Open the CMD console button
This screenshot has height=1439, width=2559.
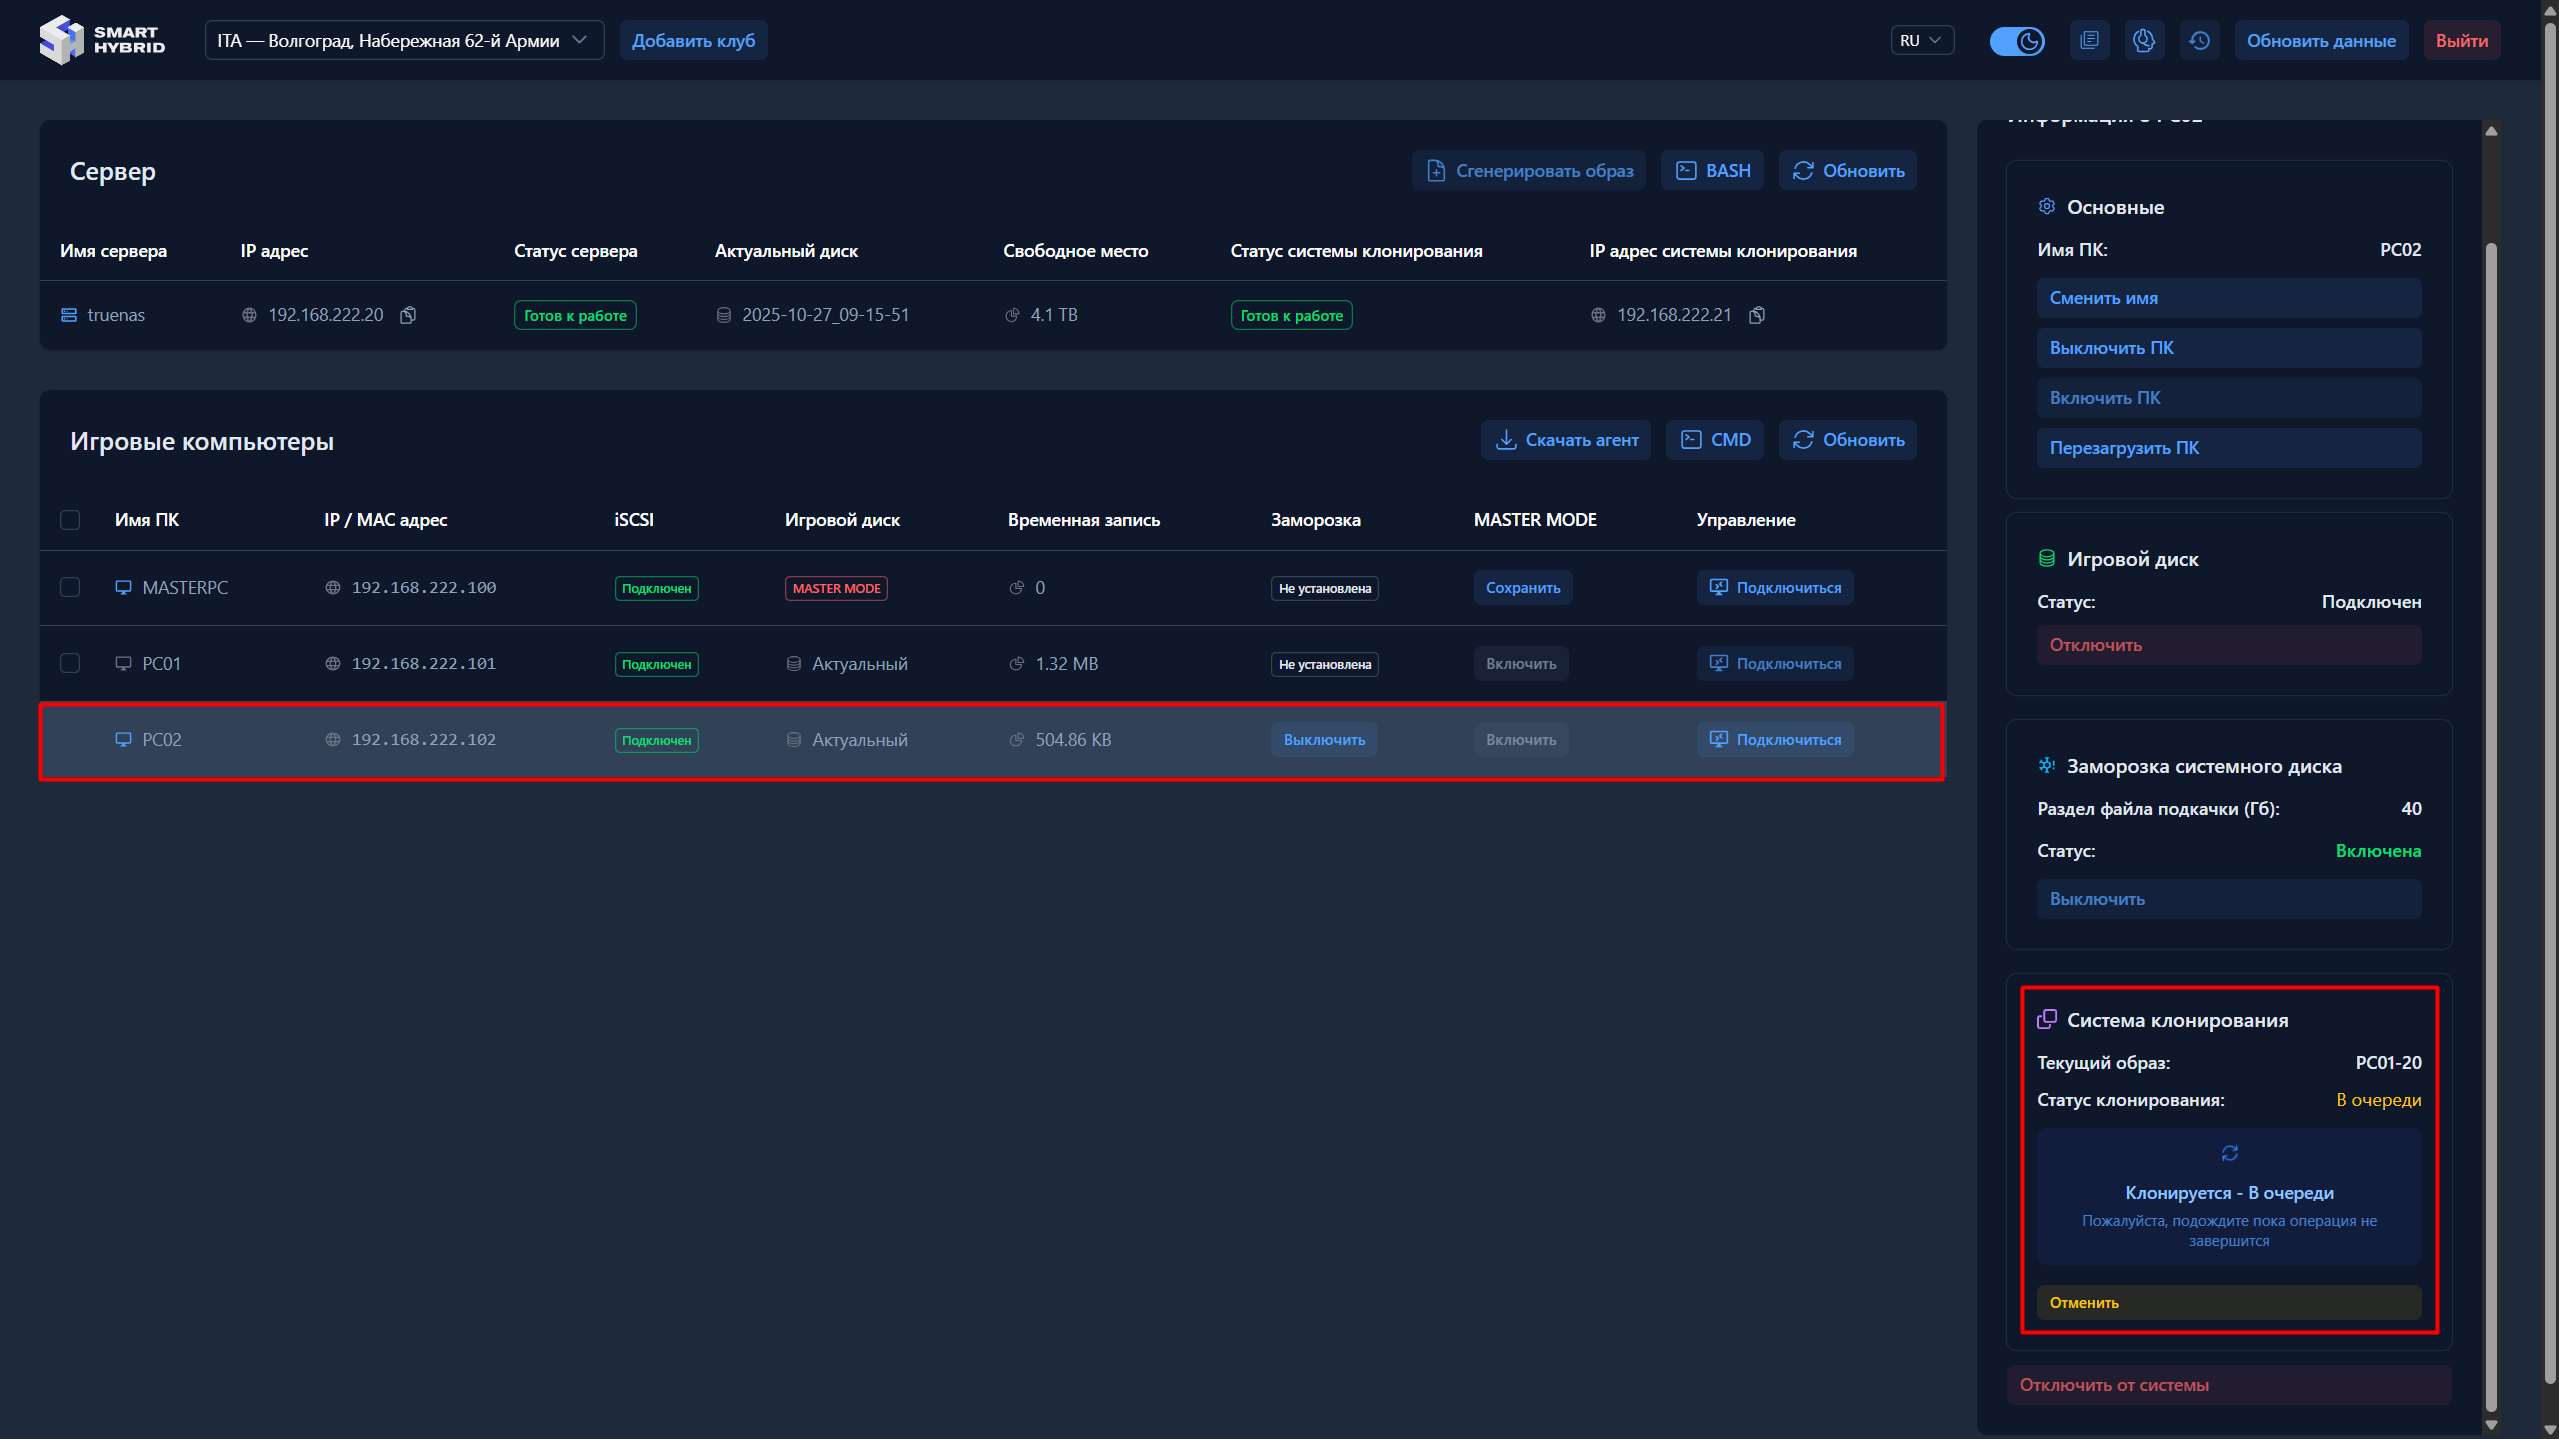click(1715, 440)
